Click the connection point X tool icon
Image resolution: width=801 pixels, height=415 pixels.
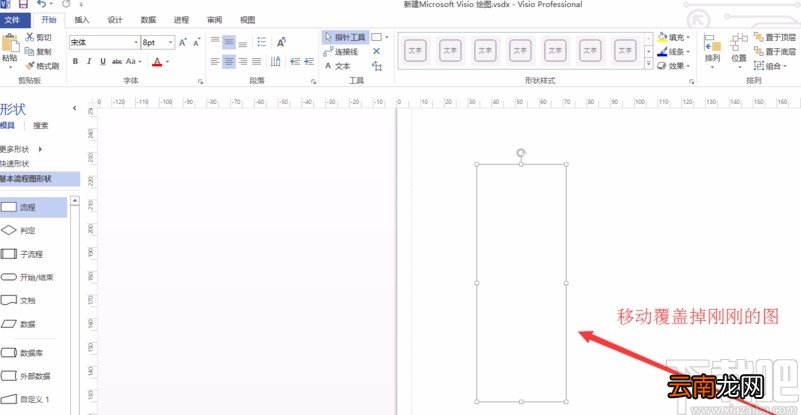(376, 52)
